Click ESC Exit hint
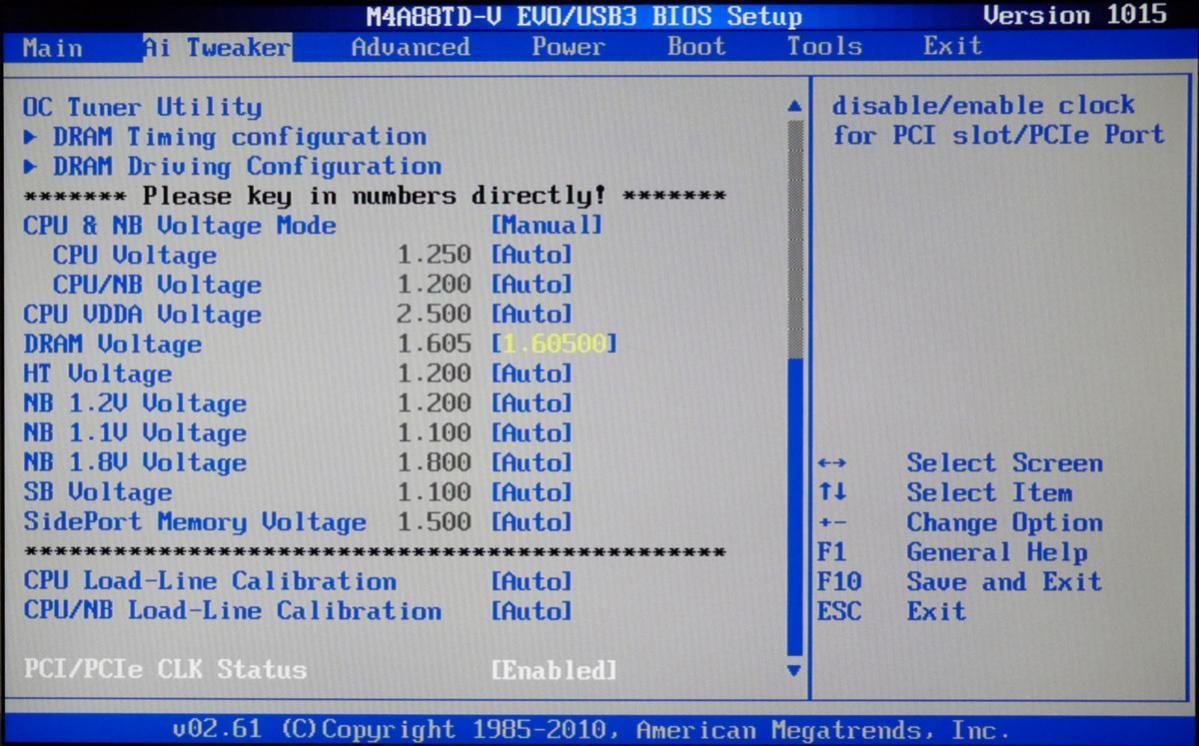Viewport: 1199px width, 746px height. [892, 611]
